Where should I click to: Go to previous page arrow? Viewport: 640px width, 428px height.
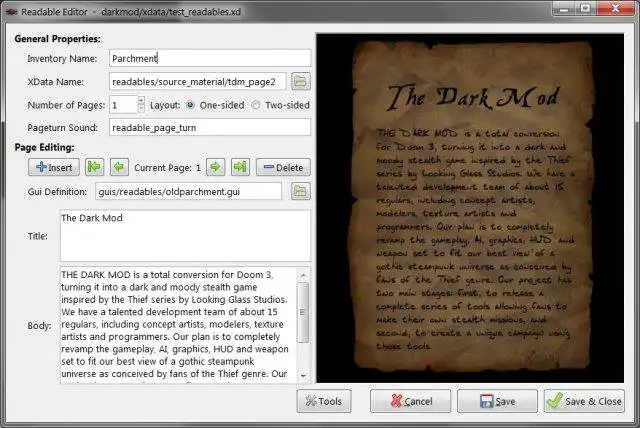[119, 167]
